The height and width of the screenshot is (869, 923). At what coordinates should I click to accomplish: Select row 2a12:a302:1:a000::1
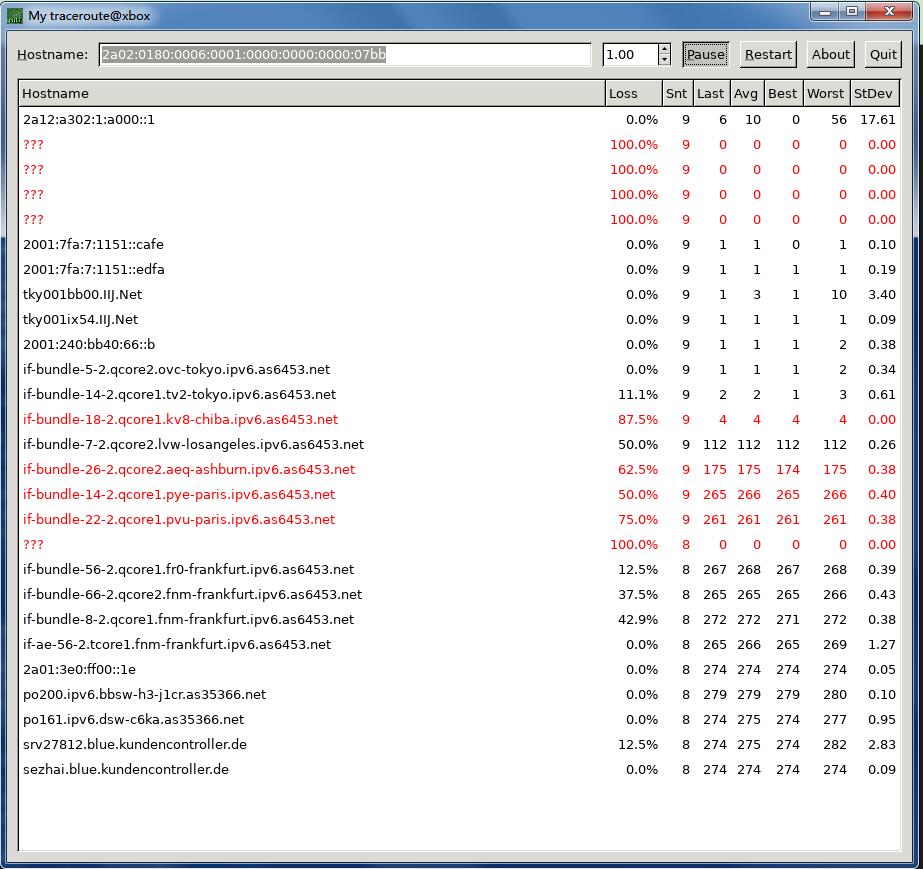[x=460, y=120]
